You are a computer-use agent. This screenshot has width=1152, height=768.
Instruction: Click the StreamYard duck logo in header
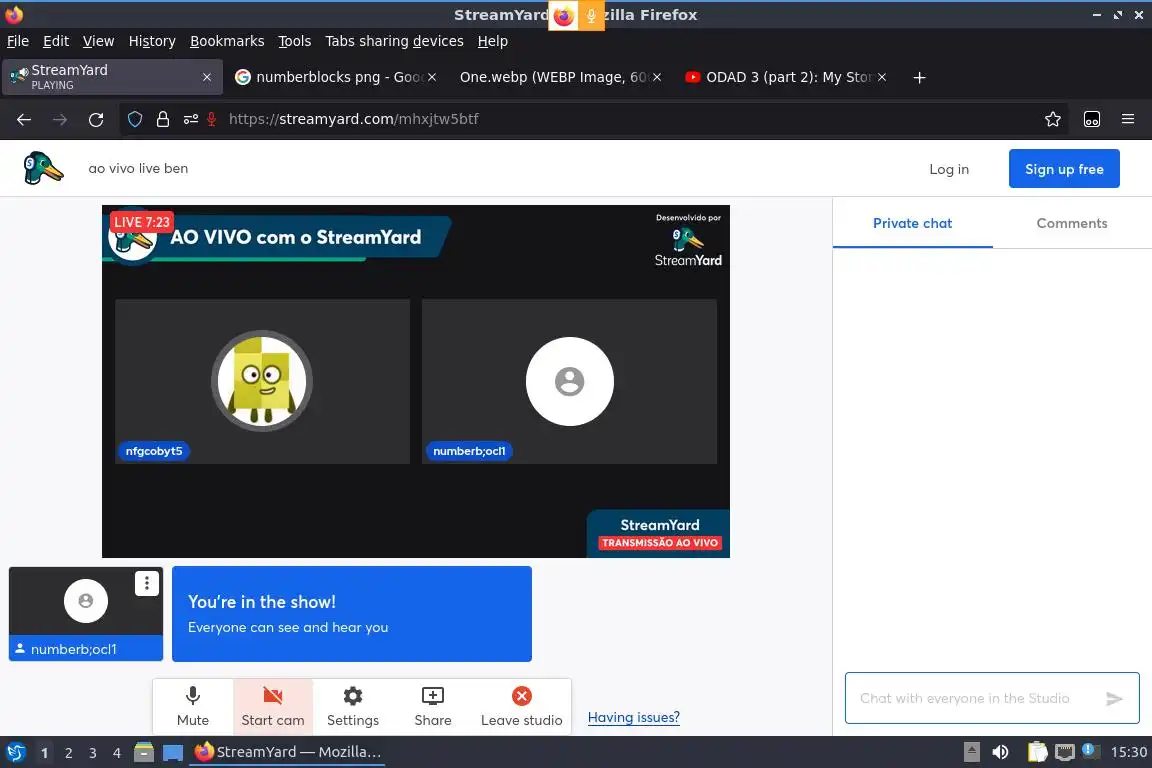coord(43,168)
